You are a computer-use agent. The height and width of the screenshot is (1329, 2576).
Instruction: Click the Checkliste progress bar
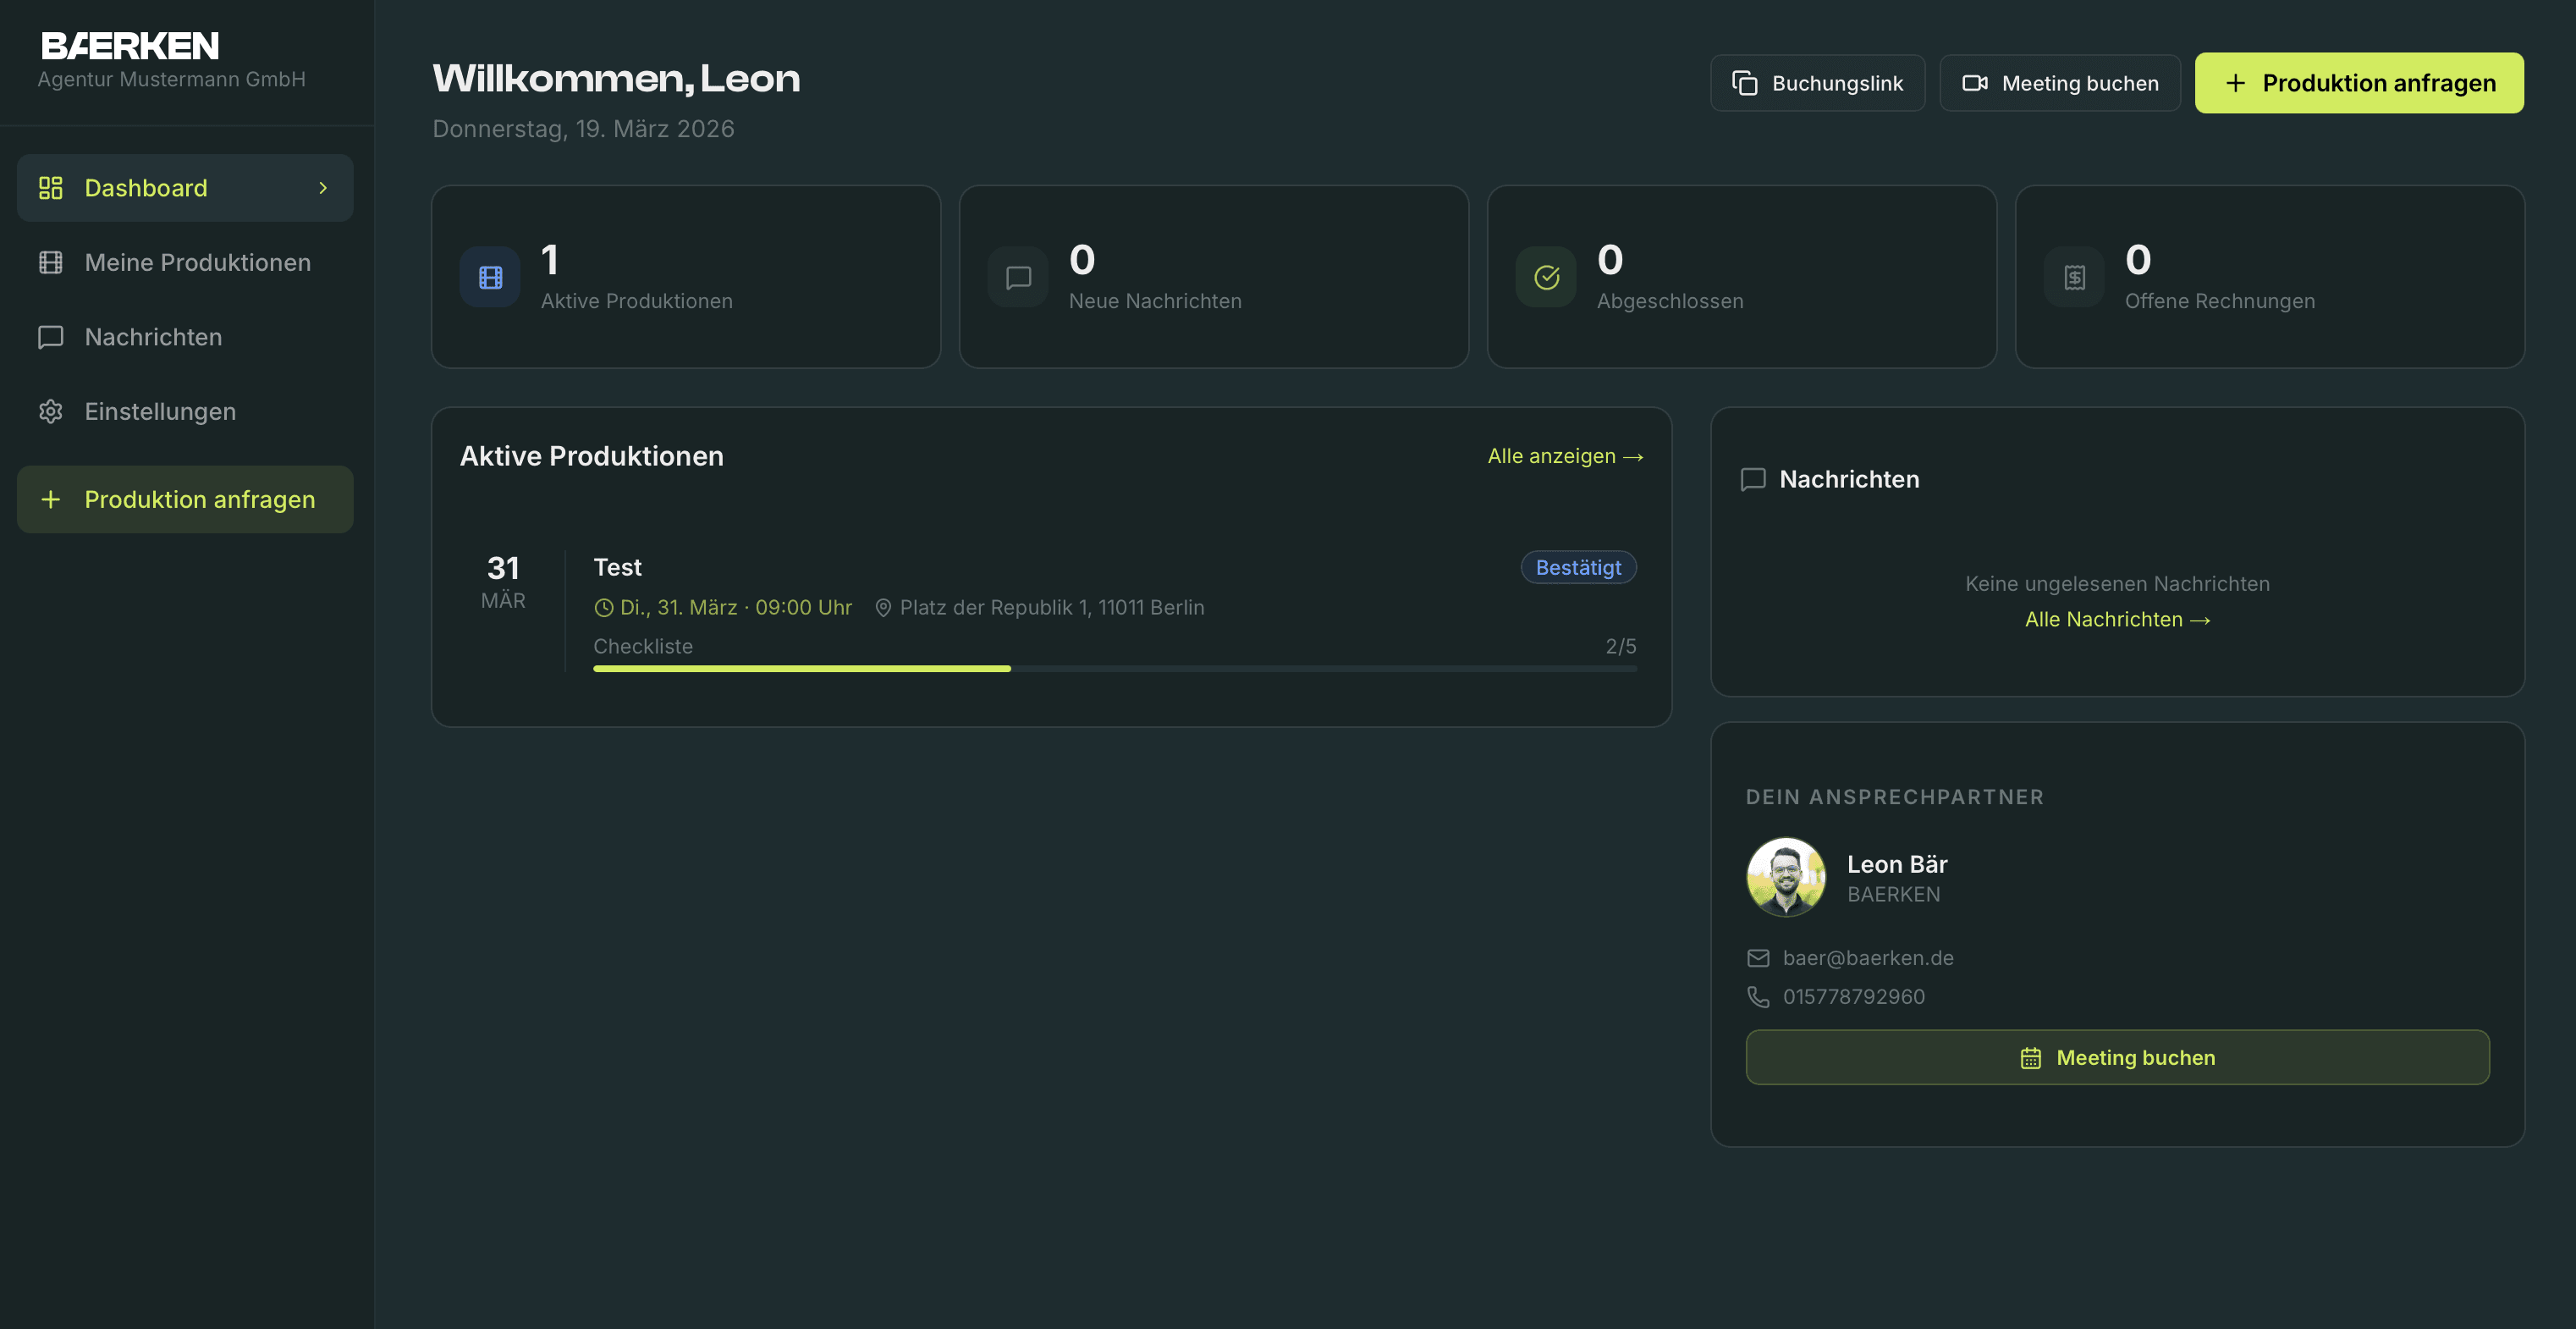pos(1114,668)
